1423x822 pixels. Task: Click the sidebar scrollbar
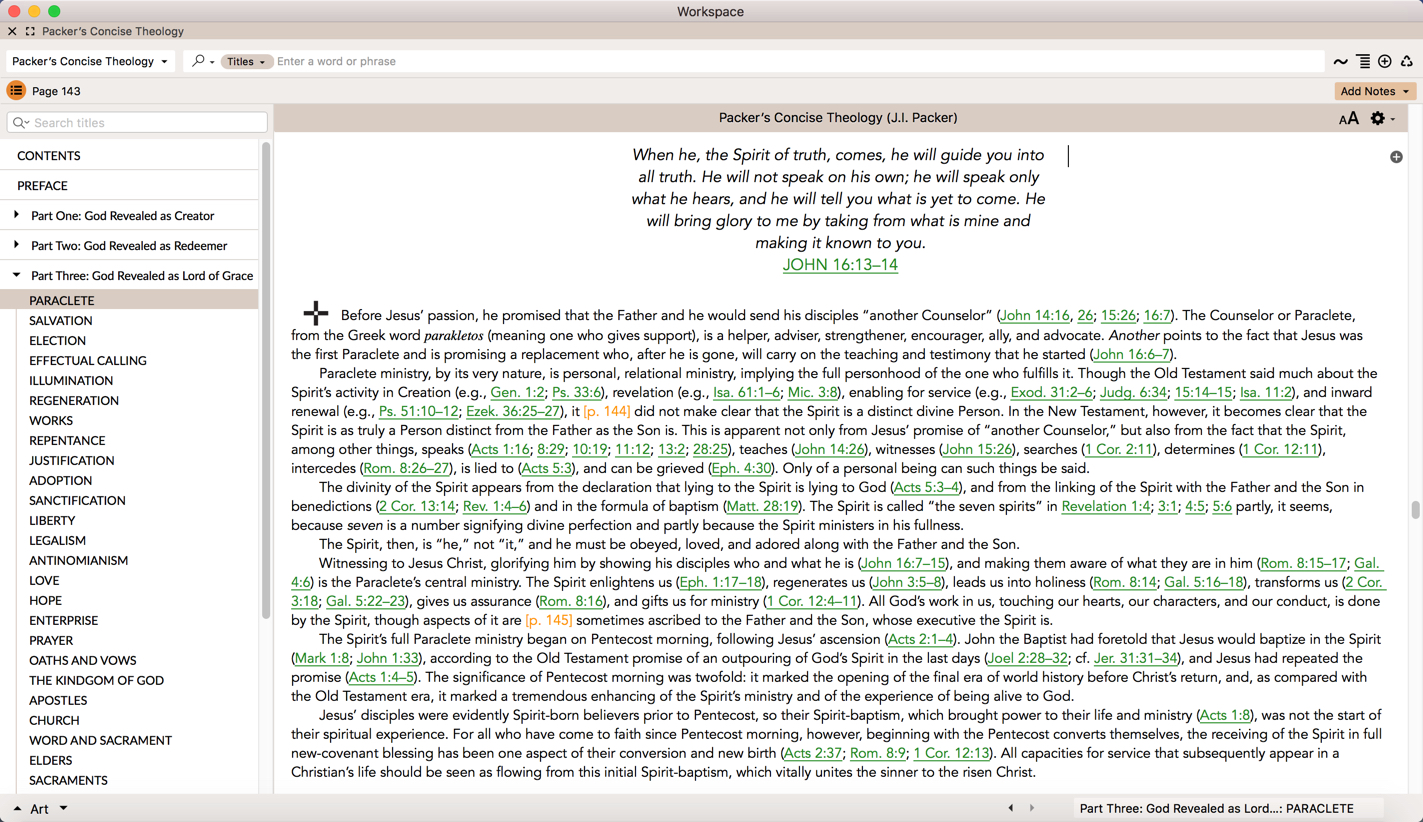[266, 380]
